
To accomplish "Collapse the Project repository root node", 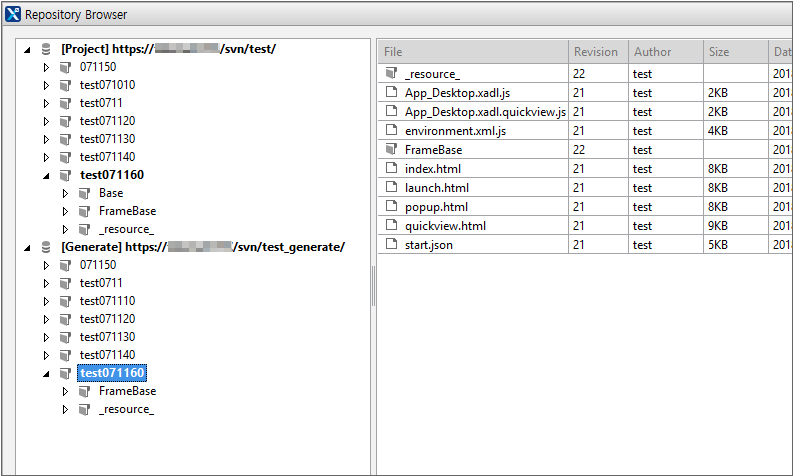I will tap(27, 49).
